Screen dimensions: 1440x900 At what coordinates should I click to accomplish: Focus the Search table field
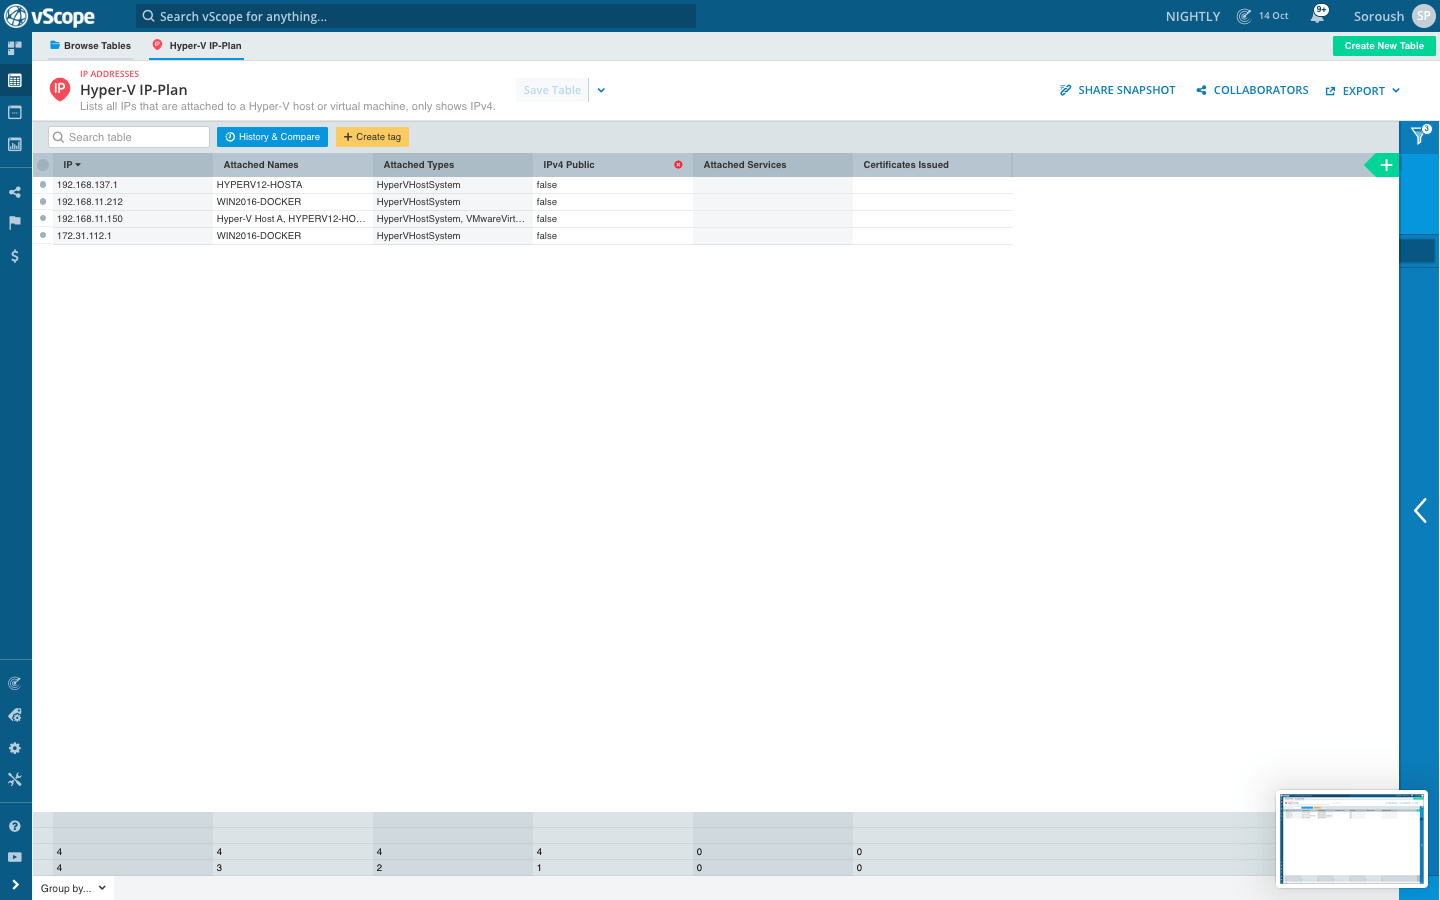(129, 137)
